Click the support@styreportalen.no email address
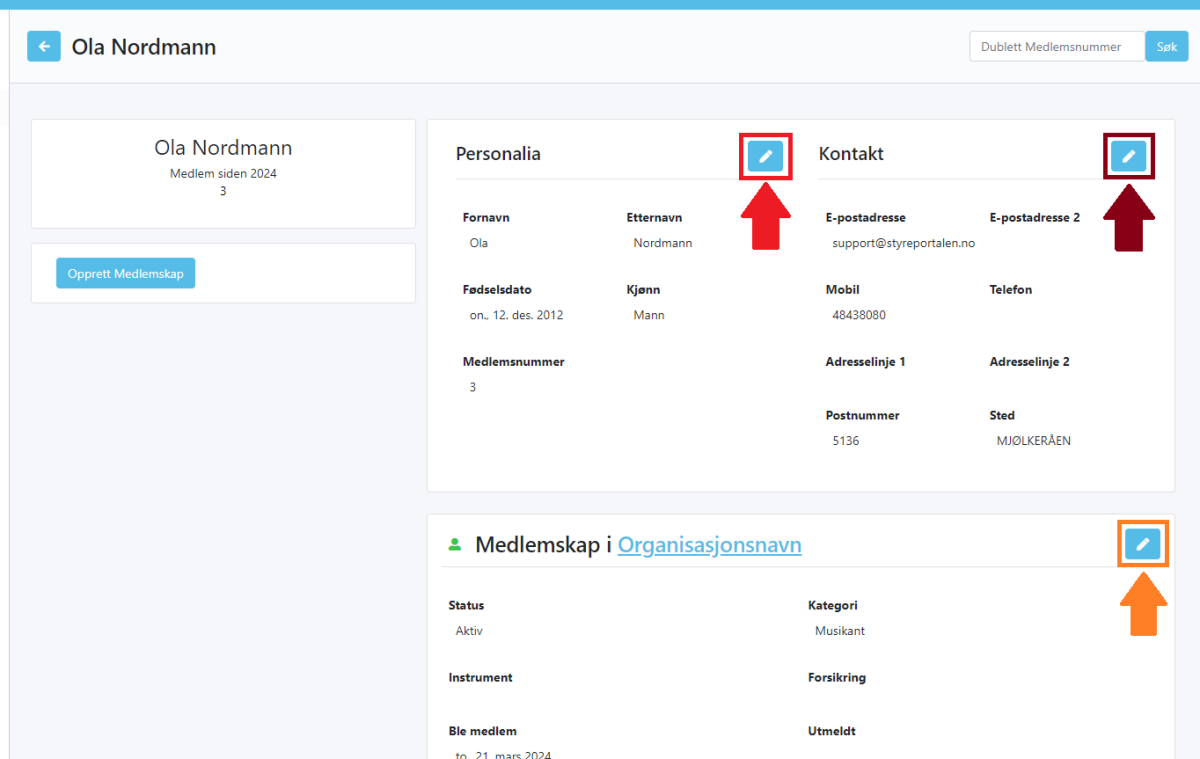The height and width of the screenshot is (759, 1200). pyautogui.click(x=903, y=243)
